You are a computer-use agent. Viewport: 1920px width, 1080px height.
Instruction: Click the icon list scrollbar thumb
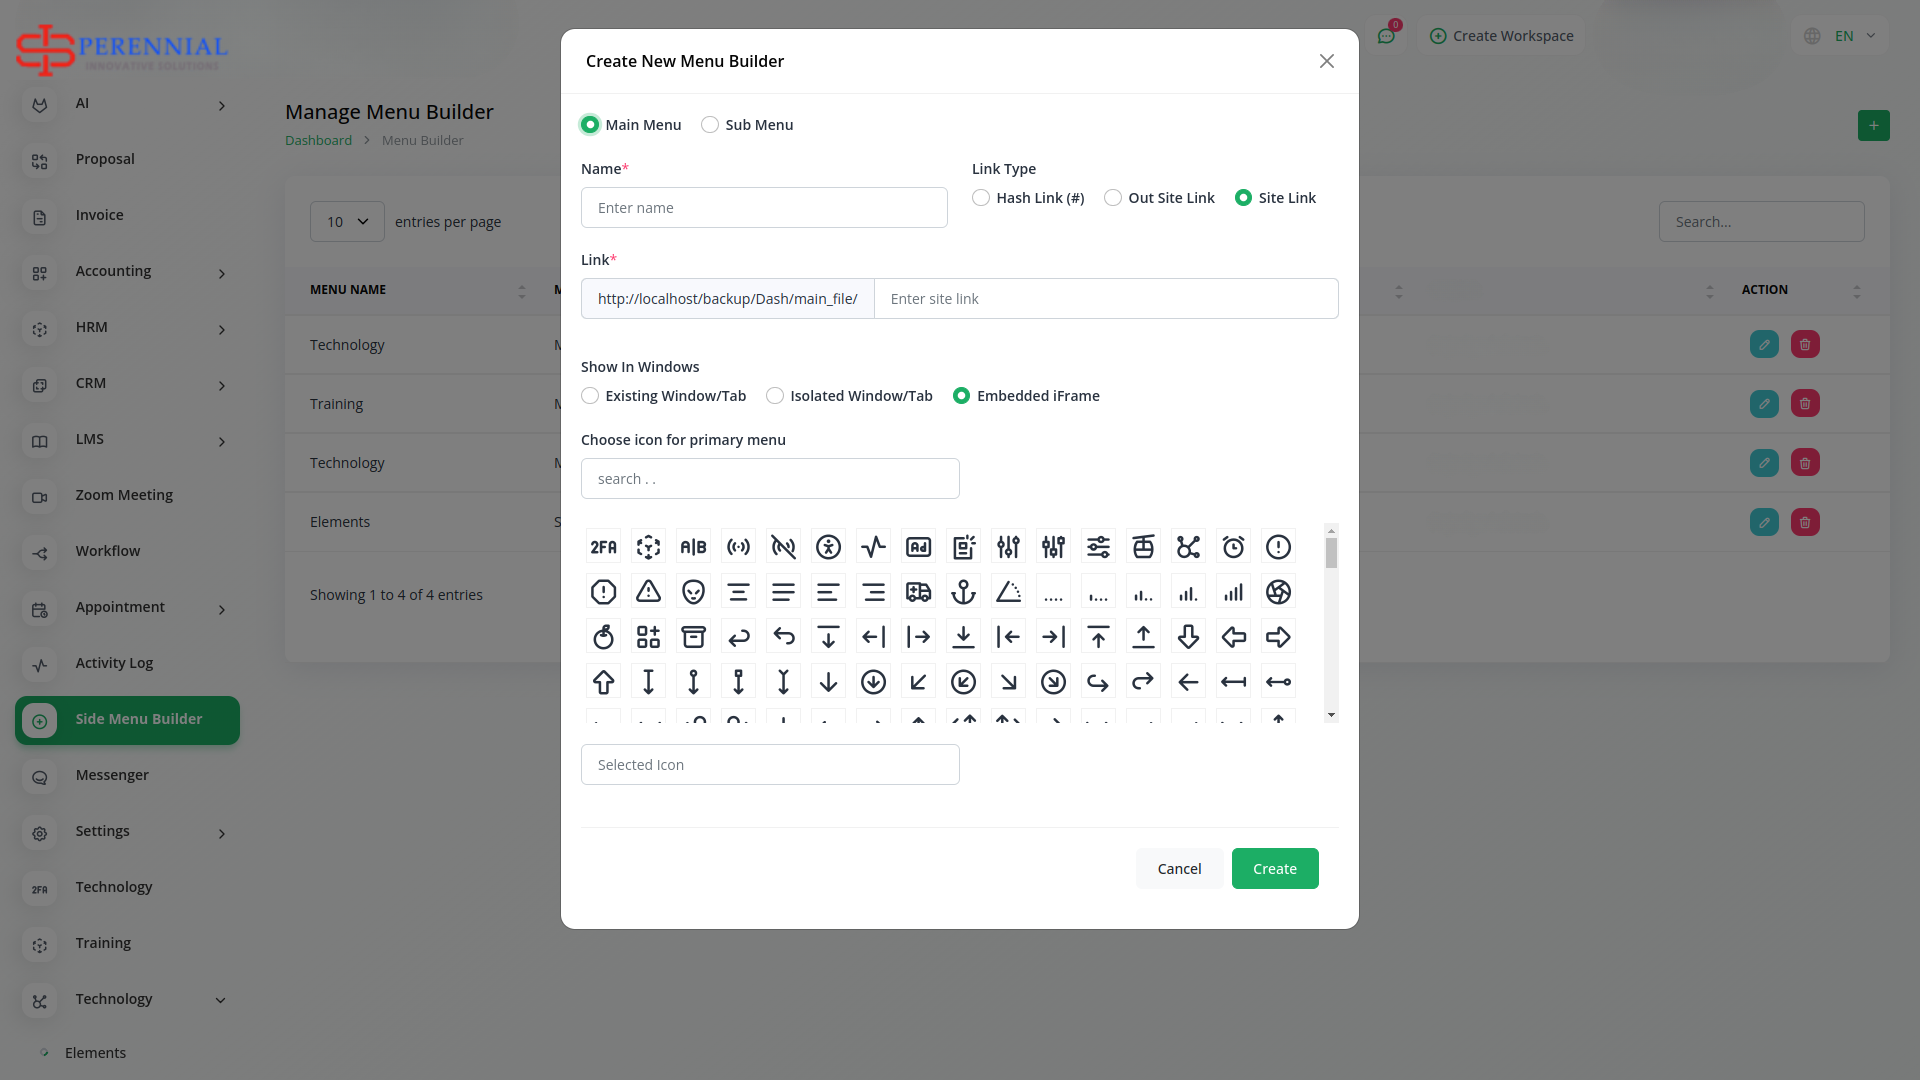[x=1331, y=553]
